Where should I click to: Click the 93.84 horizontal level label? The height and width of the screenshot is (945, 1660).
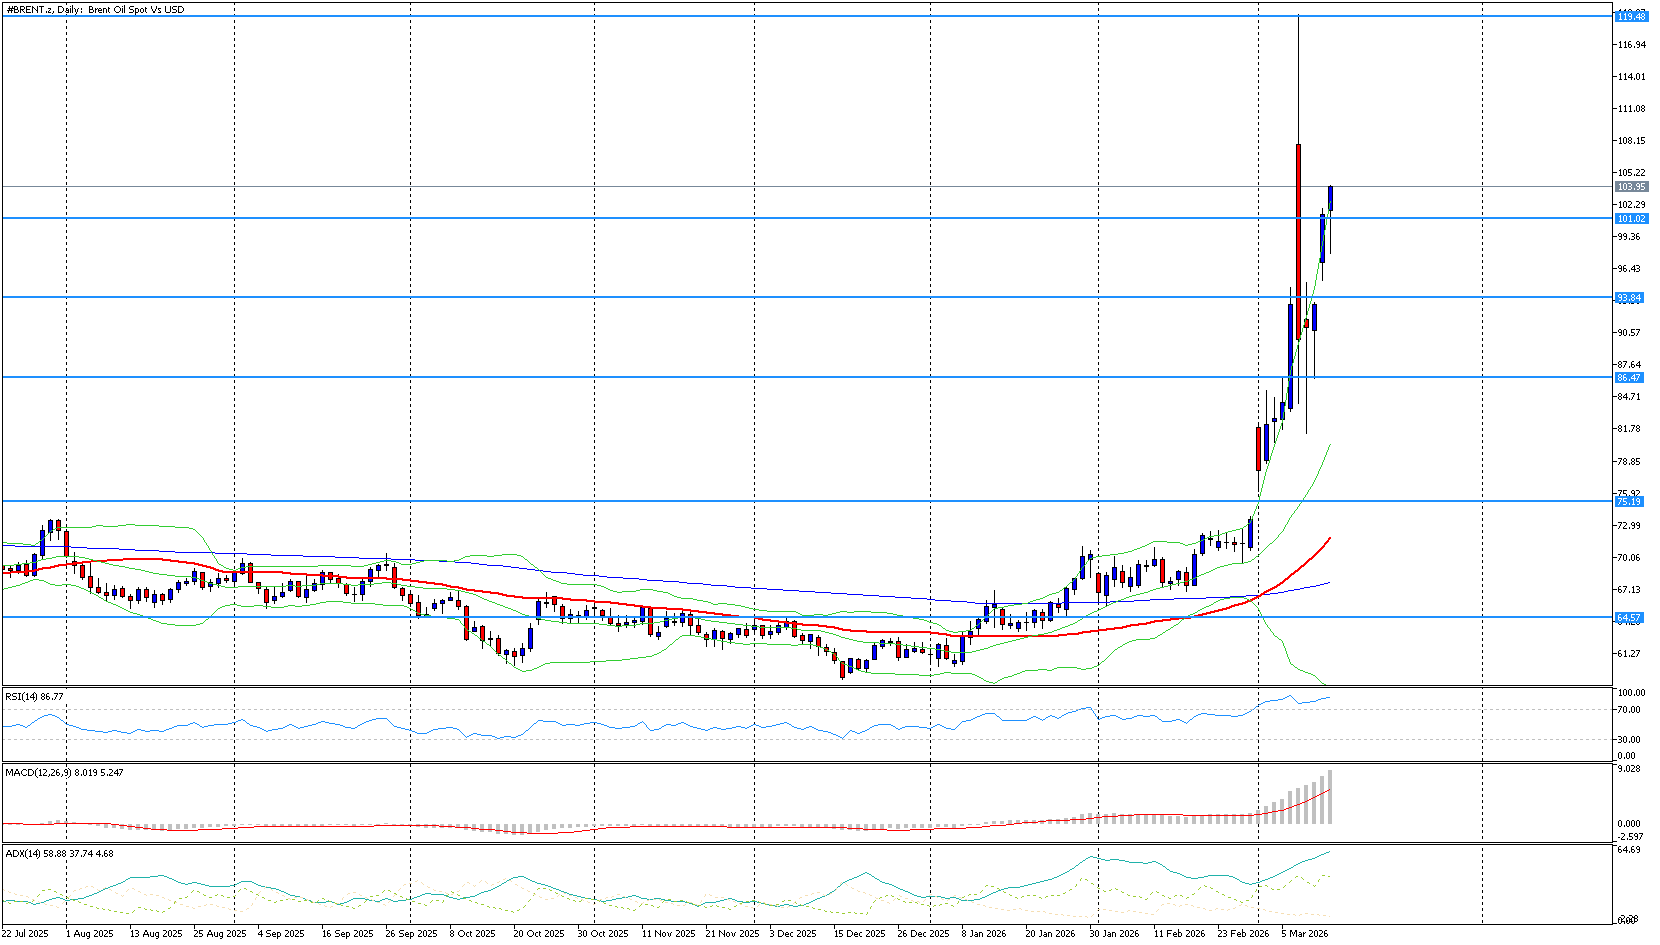coord(1630,297)
